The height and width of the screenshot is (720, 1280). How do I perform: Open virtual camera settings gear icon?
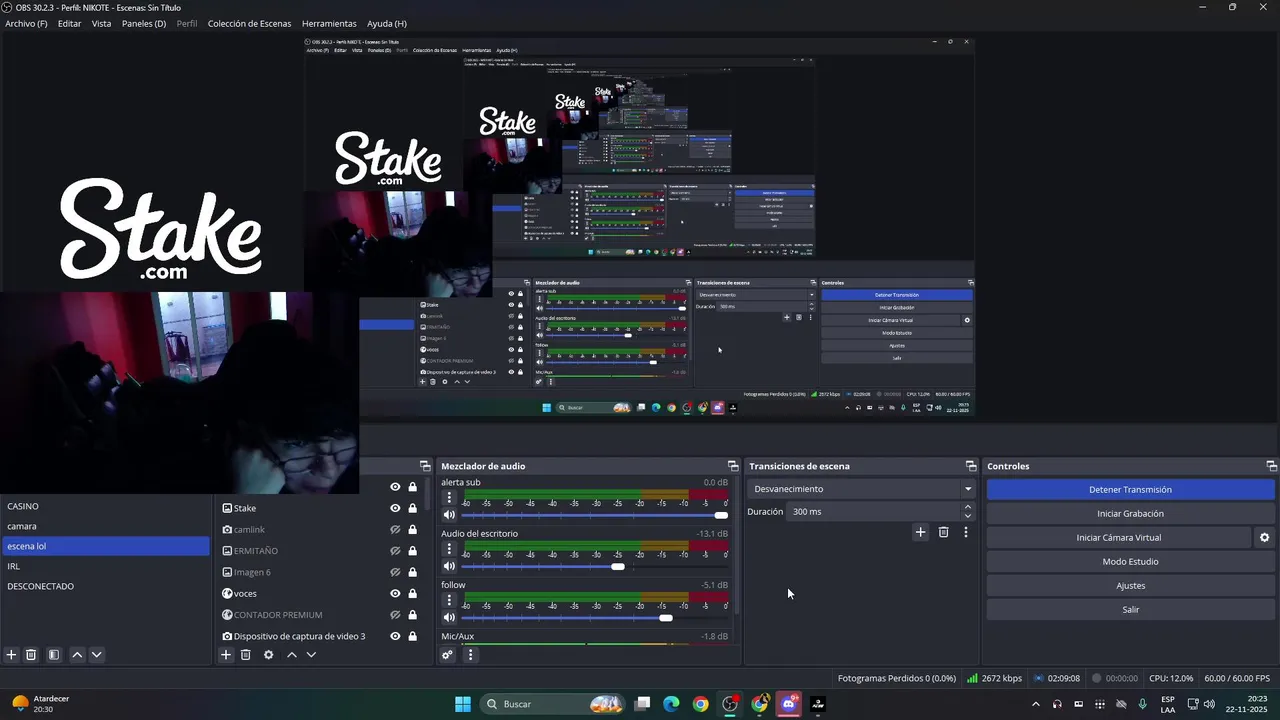coord(1264,538)
